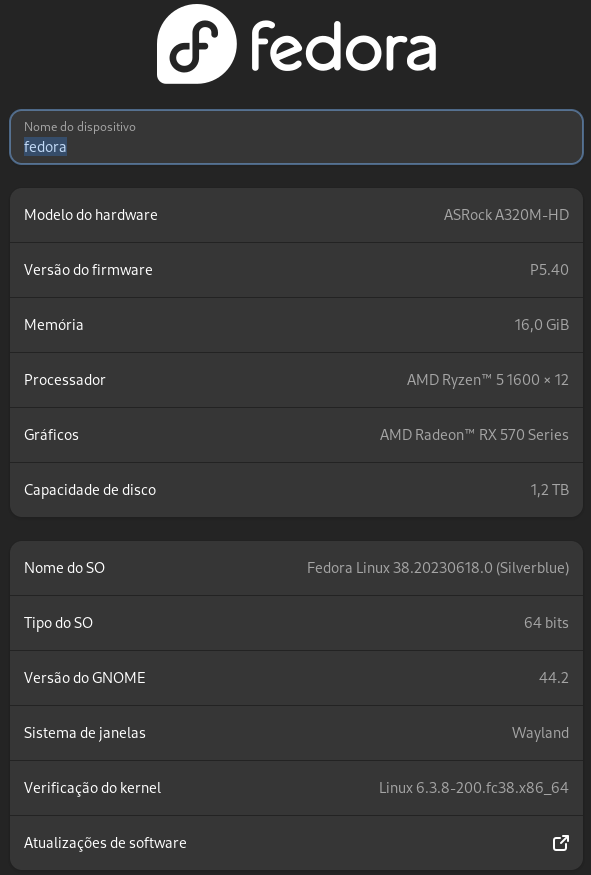The height and width of the screenshot is (875, 591).
Task: Click the Wayland window system value
Action: (x=540, y=733)
